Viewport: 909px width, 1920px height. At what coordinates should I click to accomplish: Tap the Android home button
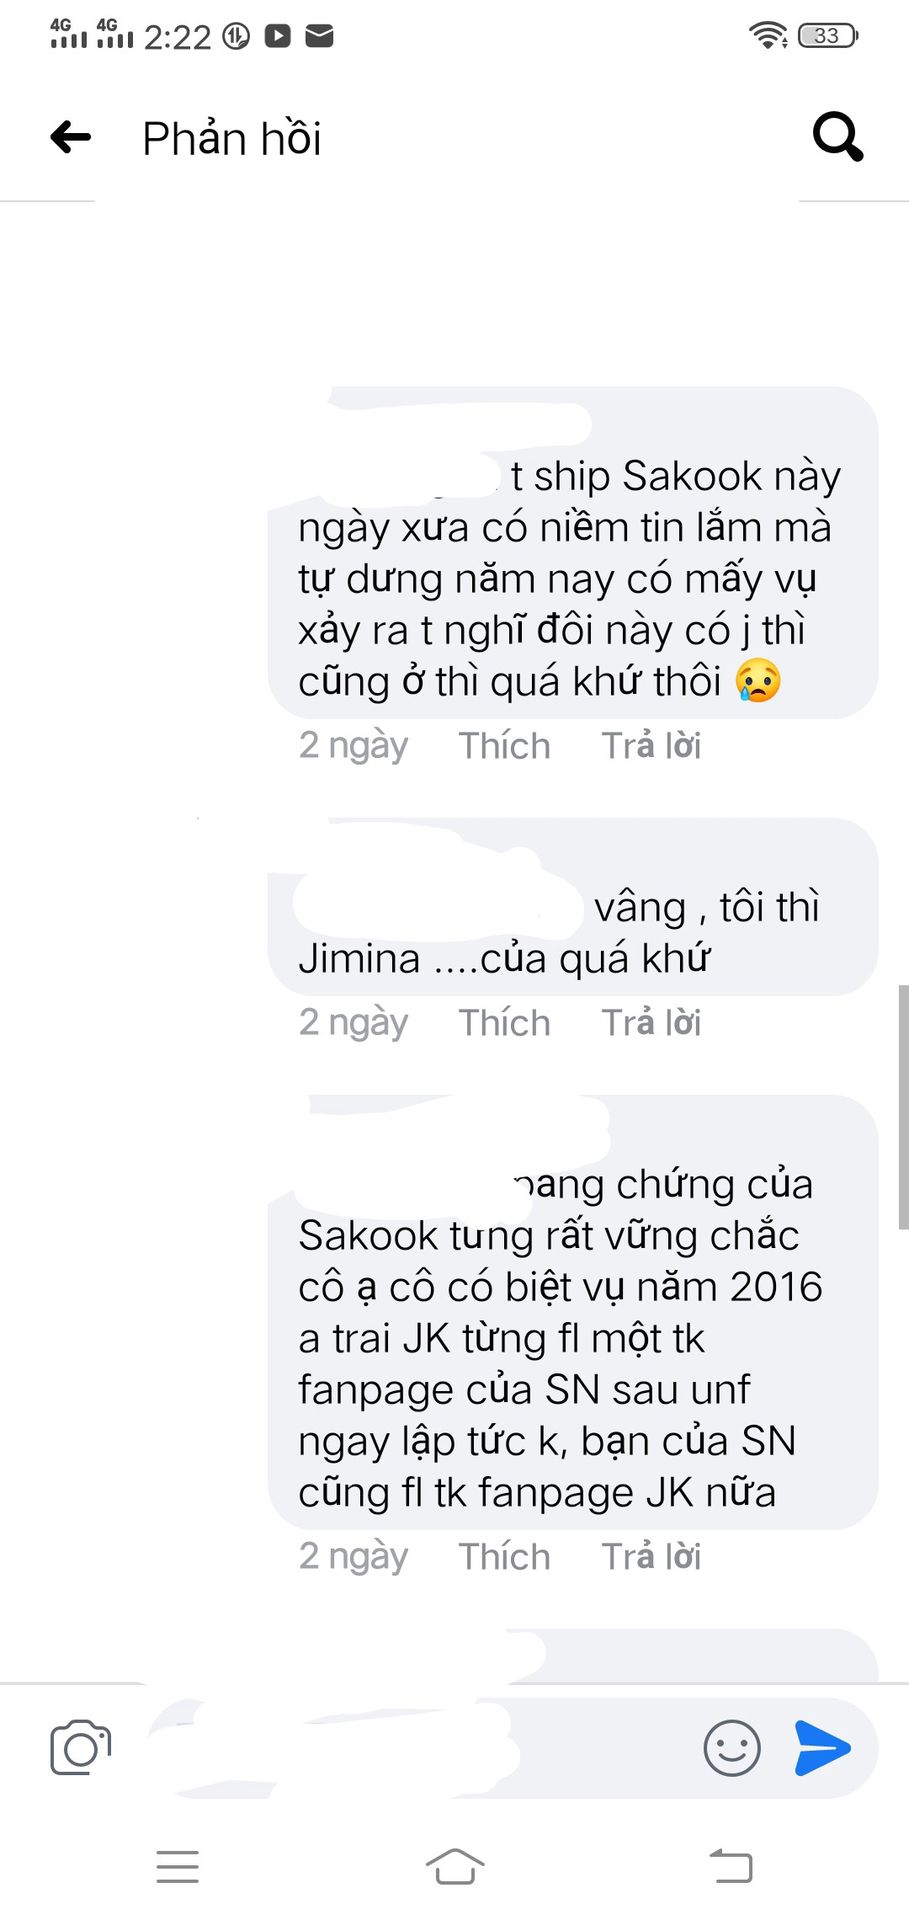(455, 1866)
